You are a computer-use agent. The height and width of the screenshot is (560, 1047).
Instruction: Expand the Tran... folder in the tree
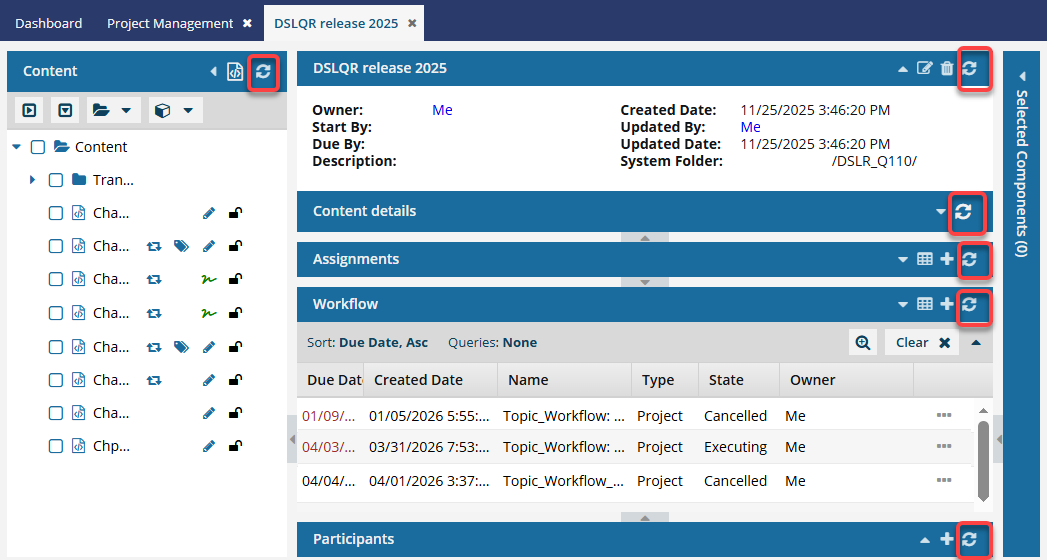(x=33, y=180)
